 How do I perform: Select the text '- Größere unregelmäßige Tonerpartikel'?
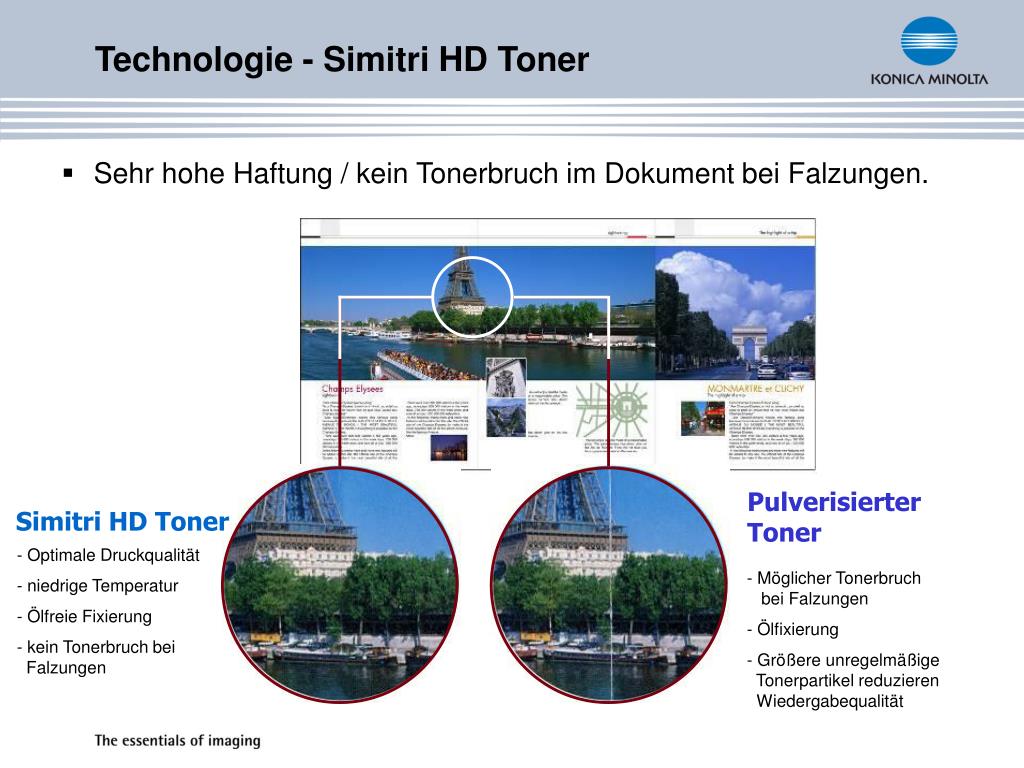(843, 670)
